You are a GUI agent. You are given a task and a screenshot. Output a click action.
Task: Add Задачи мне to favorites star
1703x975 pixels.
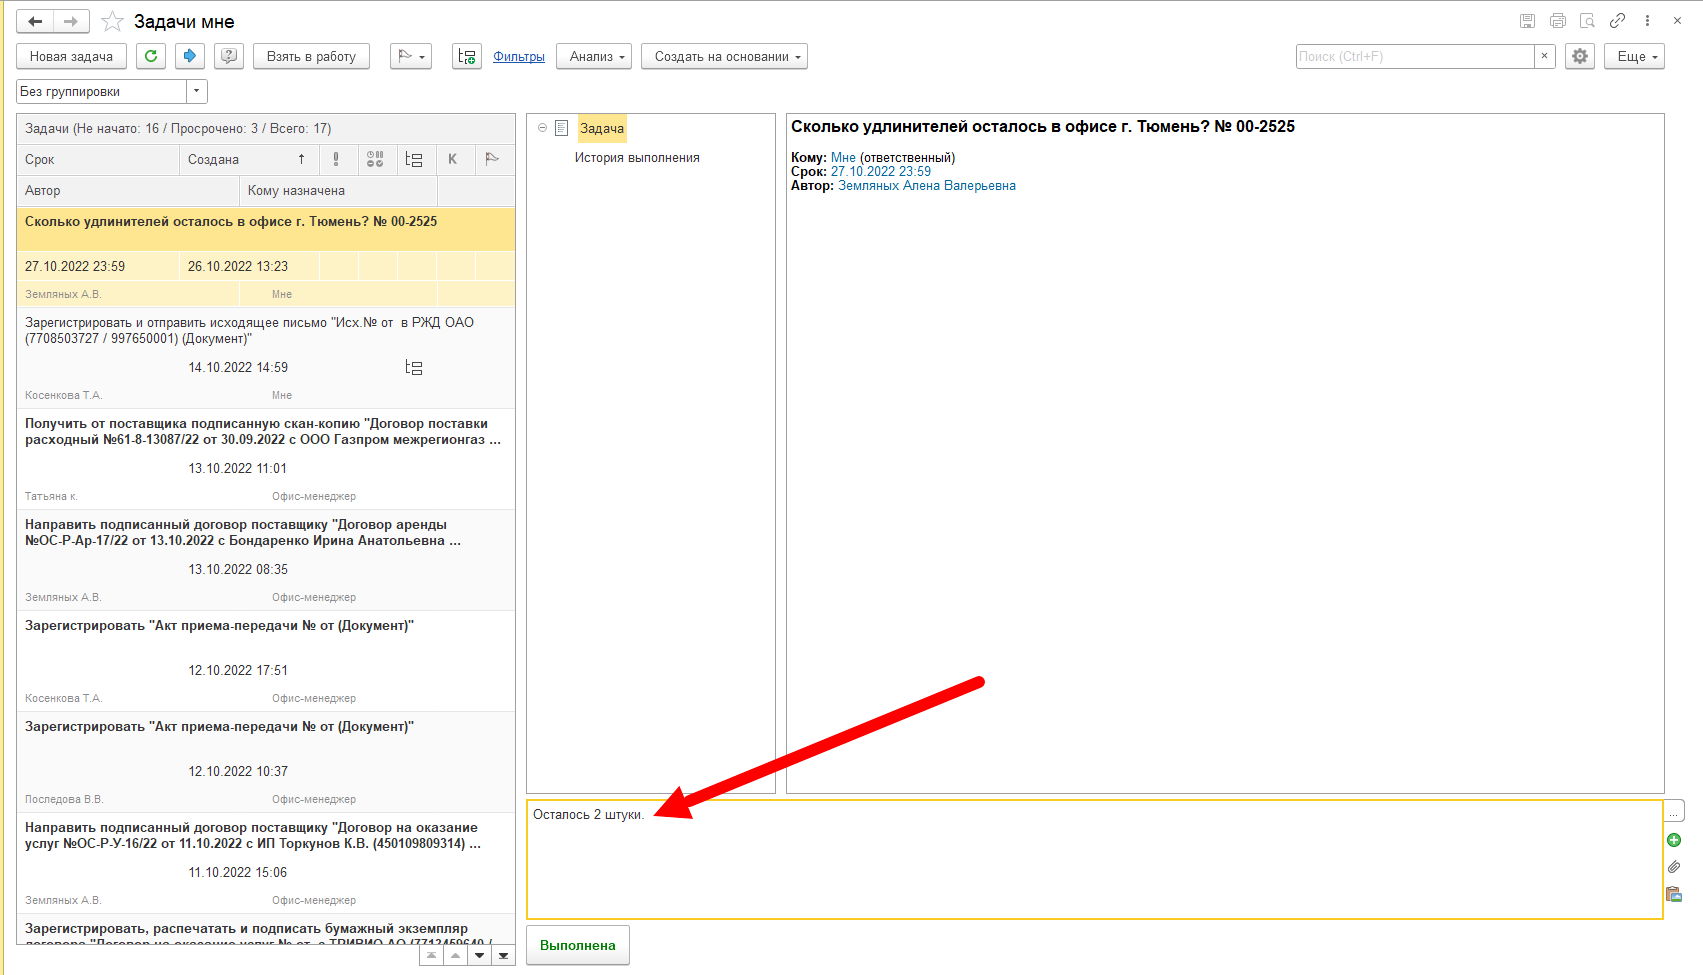[x=113, y=21]
